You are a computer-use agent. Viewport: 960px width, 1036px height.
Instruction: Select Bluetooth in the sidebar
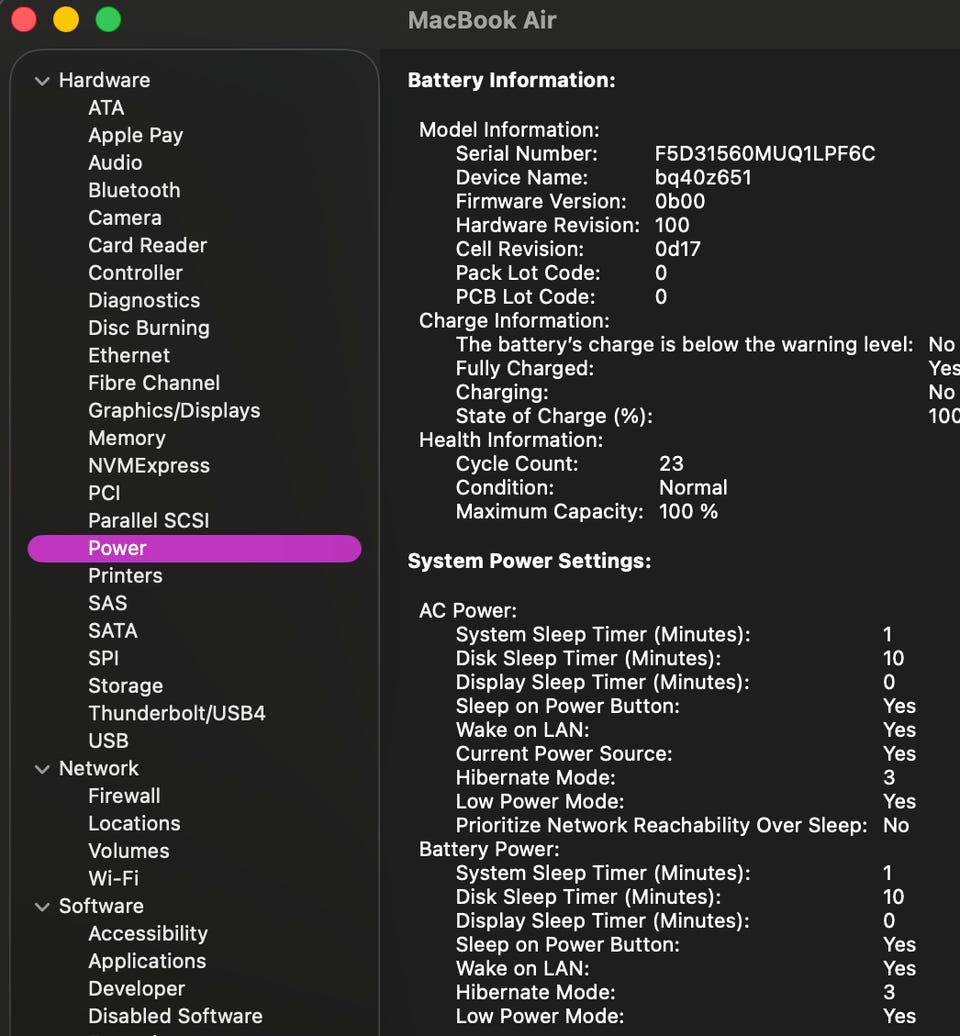pyautogui.click(x=134, y=190)
